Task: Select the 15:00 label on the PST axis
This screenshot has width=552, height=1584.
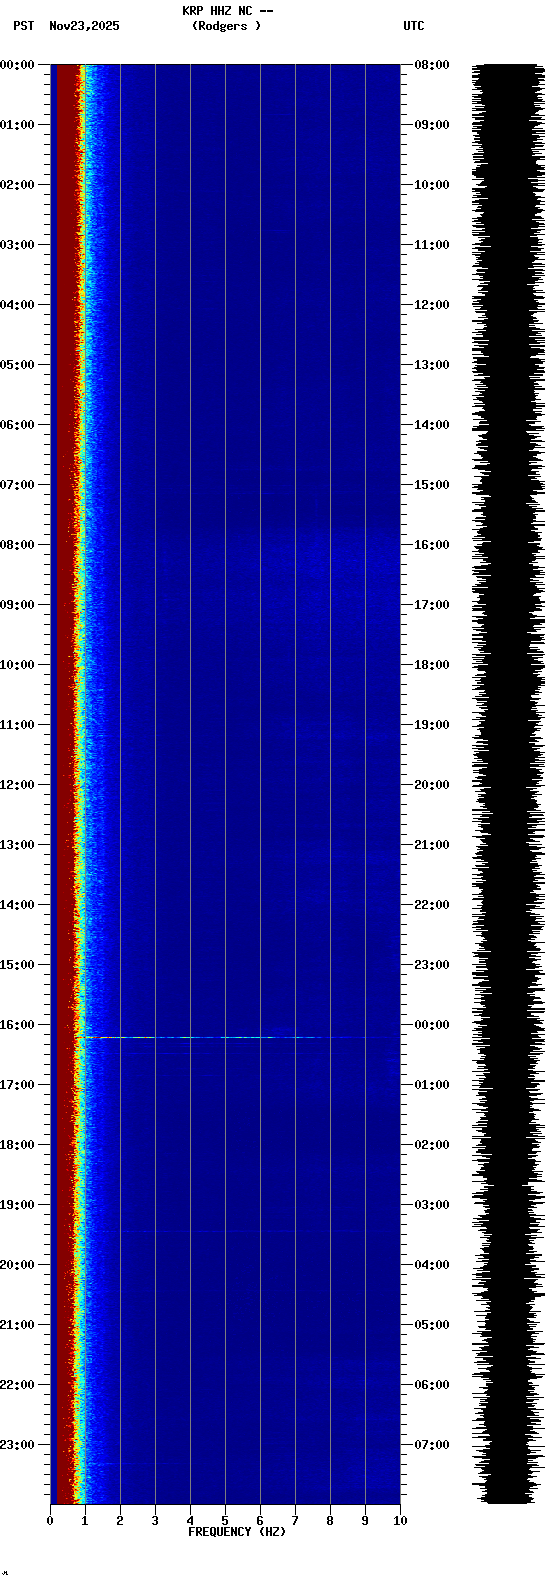Action: [x=17, y=965]
